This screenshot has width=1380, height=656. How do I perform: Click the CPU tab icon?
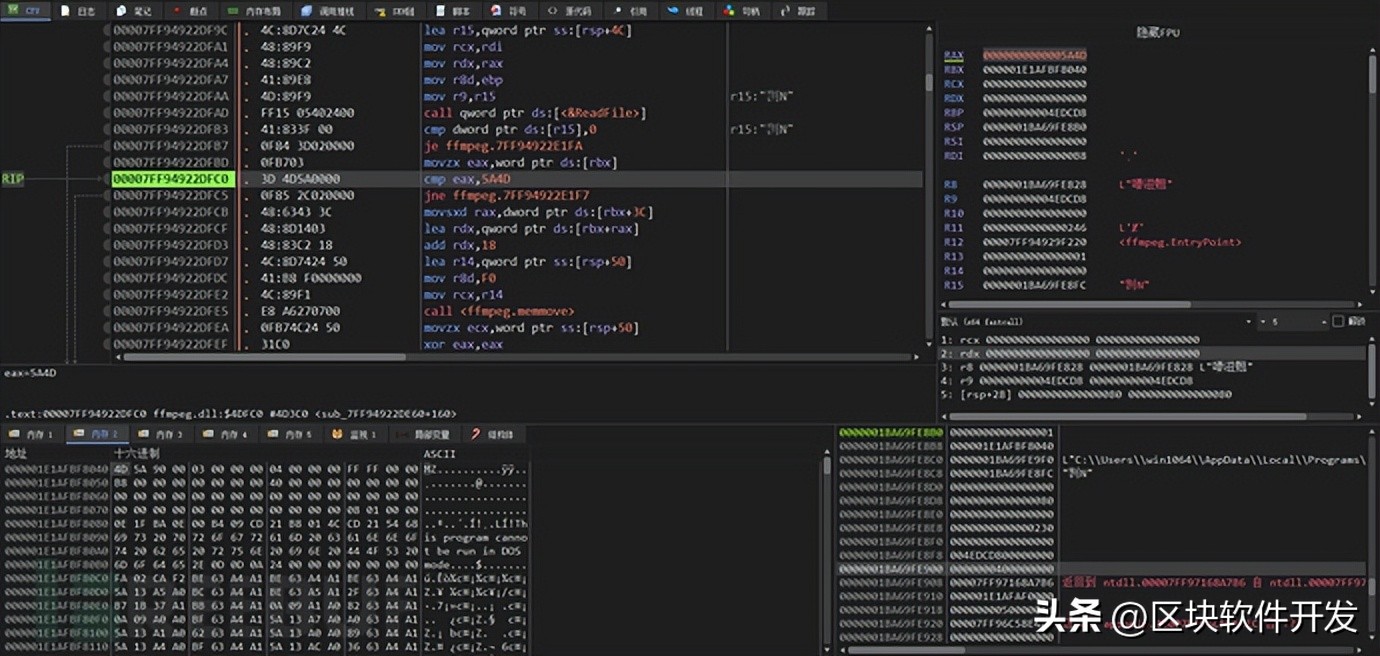11,11
